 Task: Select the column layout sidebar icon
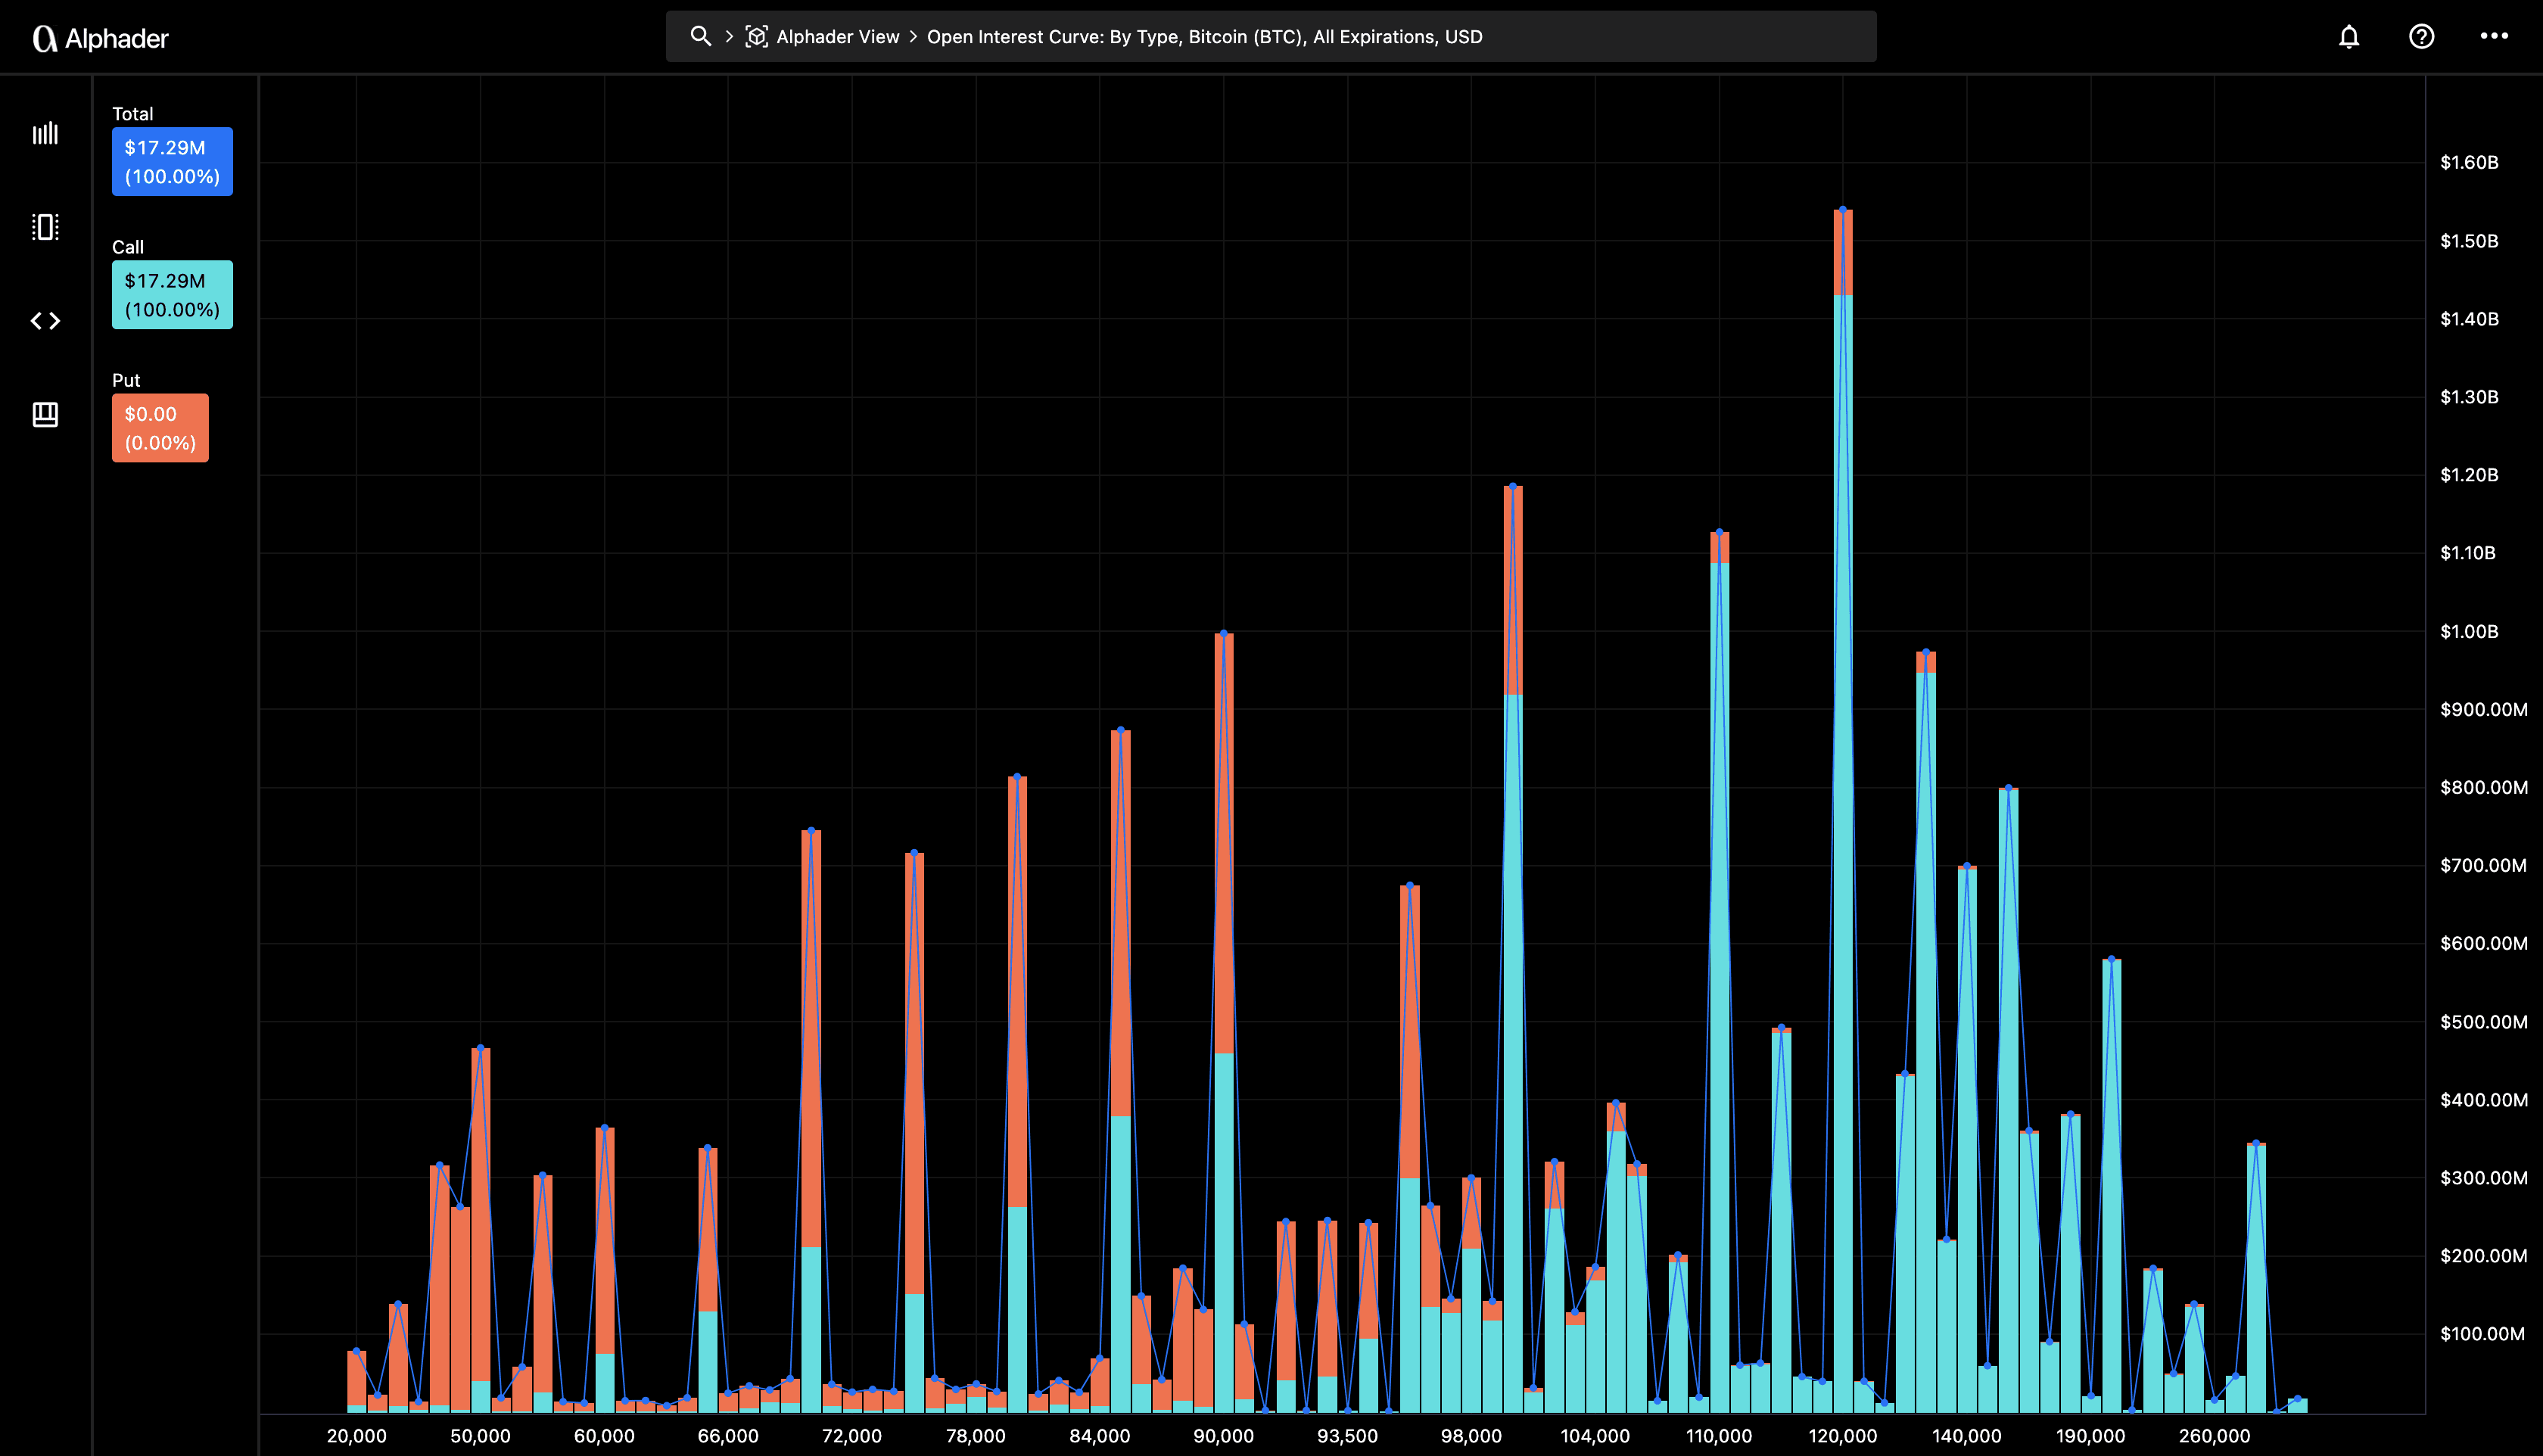click(45, 227)
